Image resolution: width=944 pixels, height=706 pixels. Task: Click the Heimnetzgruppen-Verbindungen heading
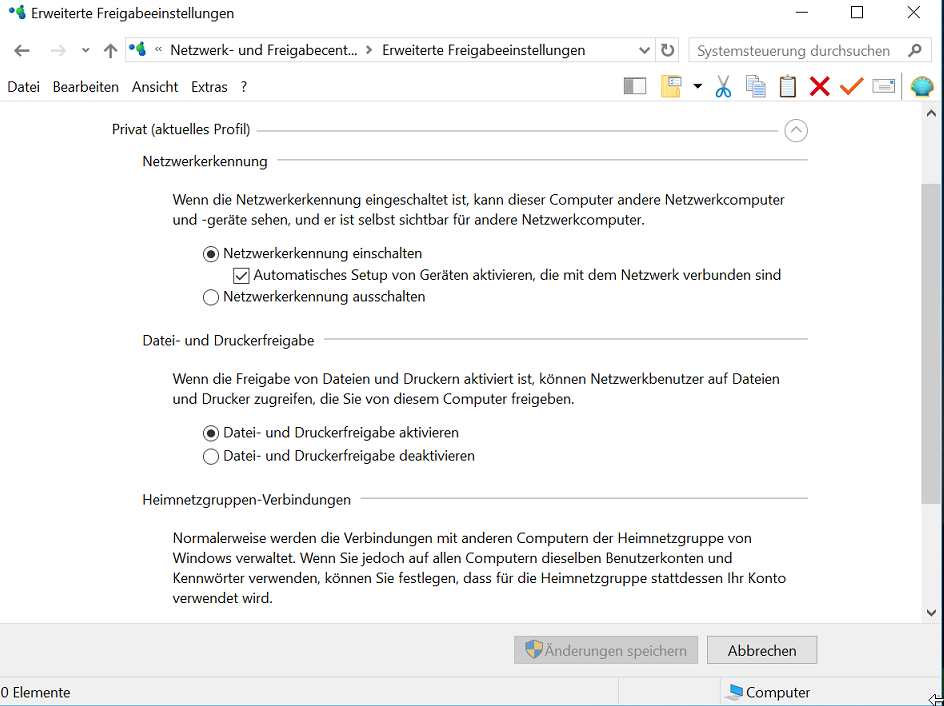point(246,500)
